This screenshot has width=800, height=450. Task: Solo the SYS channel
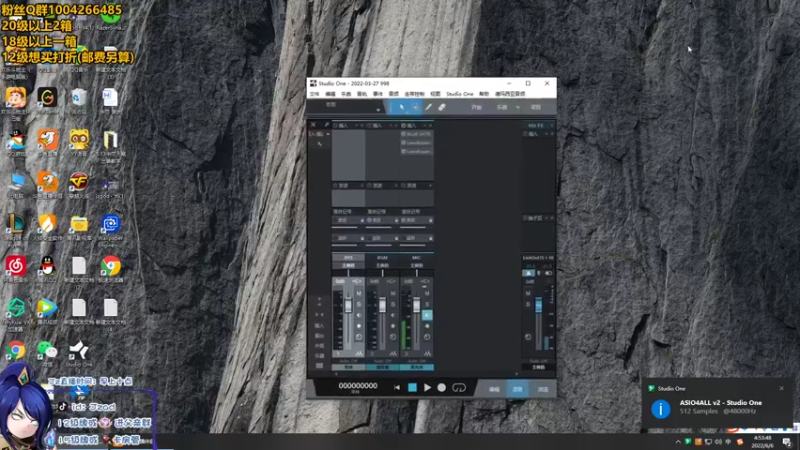(x=359, y=304)
